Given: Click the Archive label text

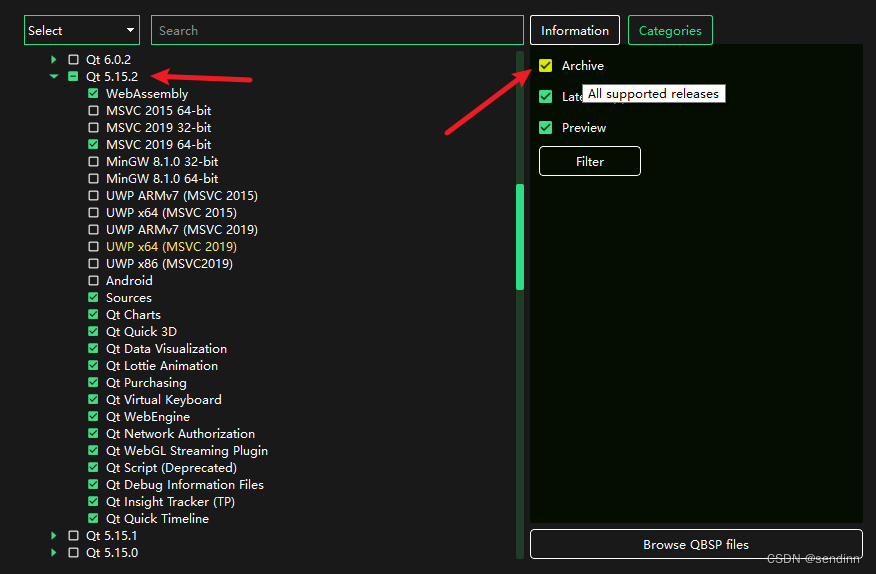Looking at the screenshot, I should (x=583, y=65).
